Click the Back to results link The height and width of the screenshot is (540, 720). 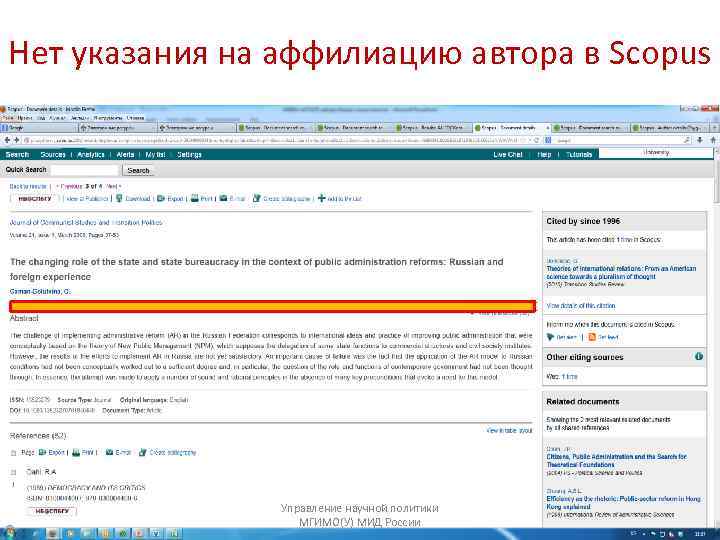[28, 186]
